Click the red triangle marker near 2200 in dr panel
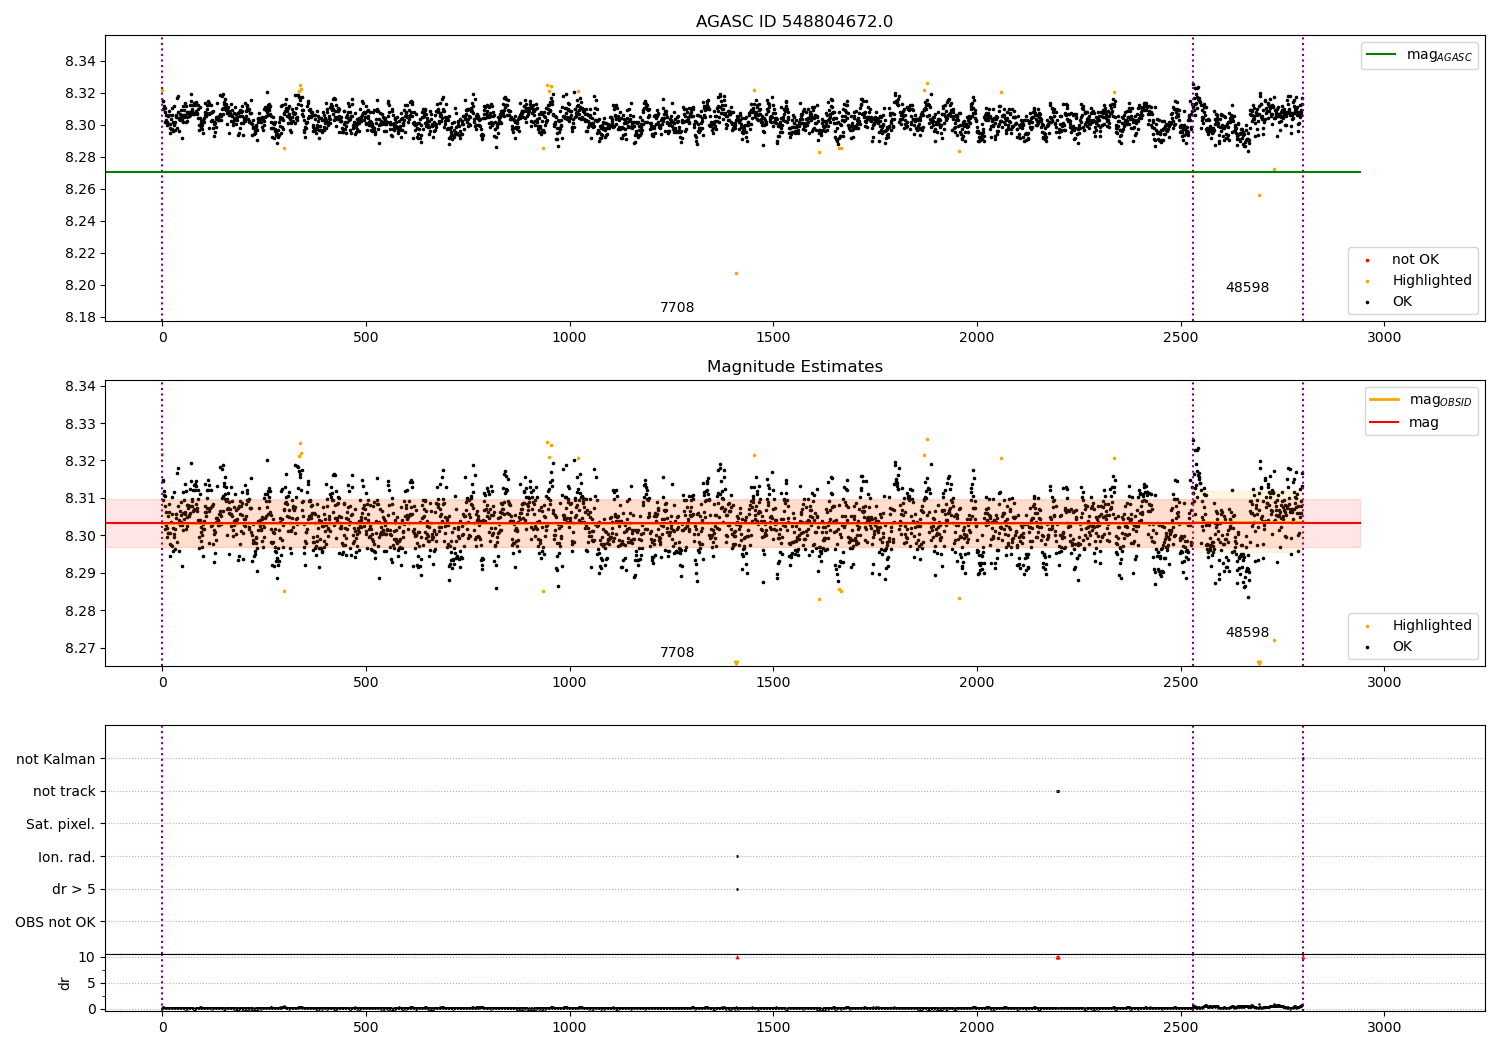This screenshot has height=1050, width=1500. click(x=1058, y=957)
